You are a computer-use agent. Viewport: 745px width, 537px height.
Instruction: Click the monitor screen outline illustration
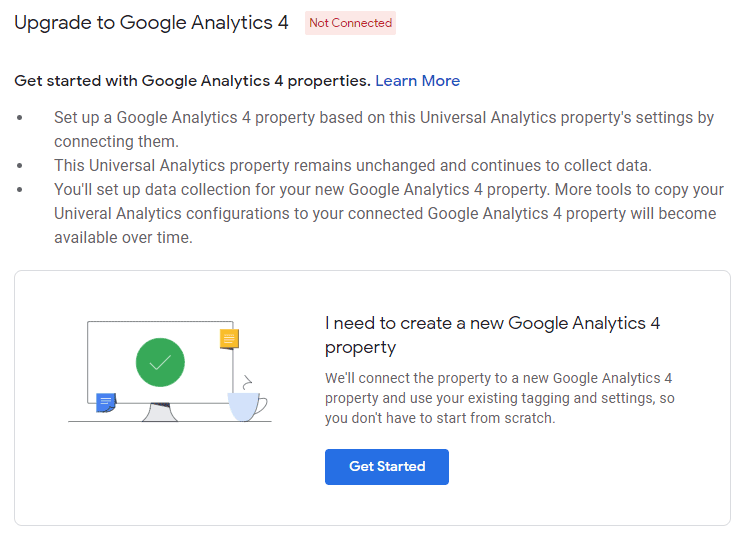[160, 362]
